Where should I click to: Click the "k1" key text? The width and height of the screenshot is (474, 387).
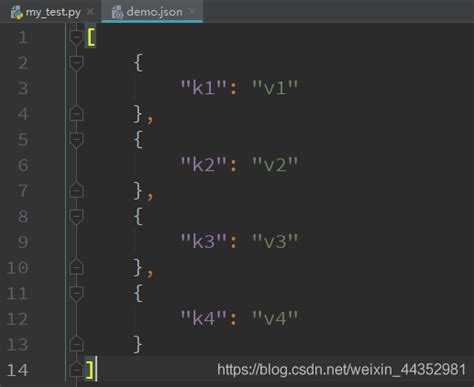click(x=204, y=87)
